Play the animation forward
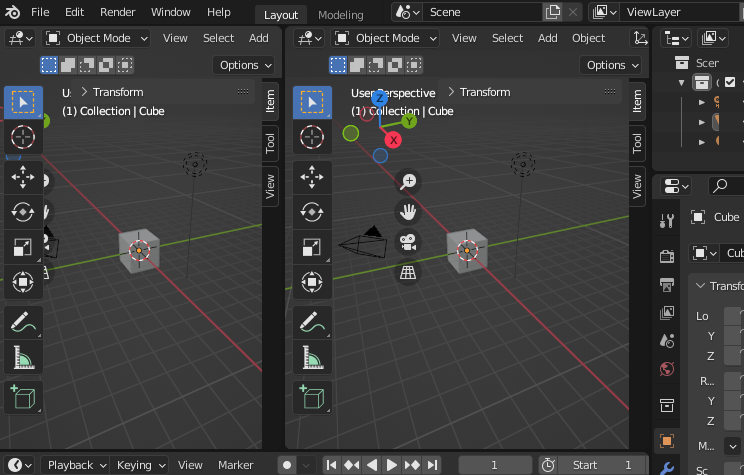The image size is (744, 475). click(392, 465)
